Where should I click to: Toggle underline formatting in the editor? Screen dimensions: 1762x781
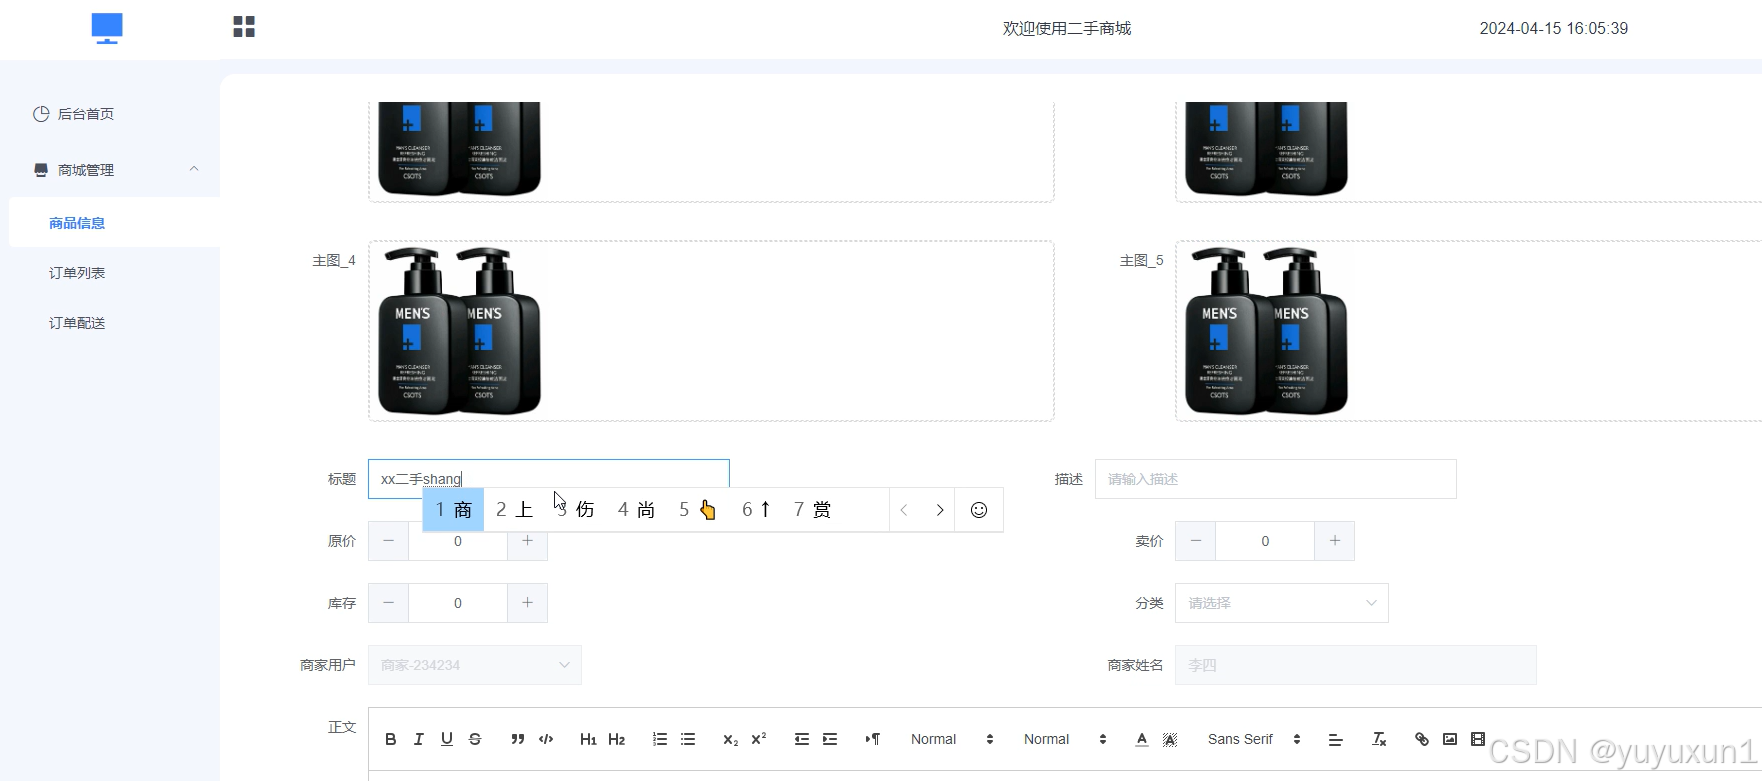(447, 739)
